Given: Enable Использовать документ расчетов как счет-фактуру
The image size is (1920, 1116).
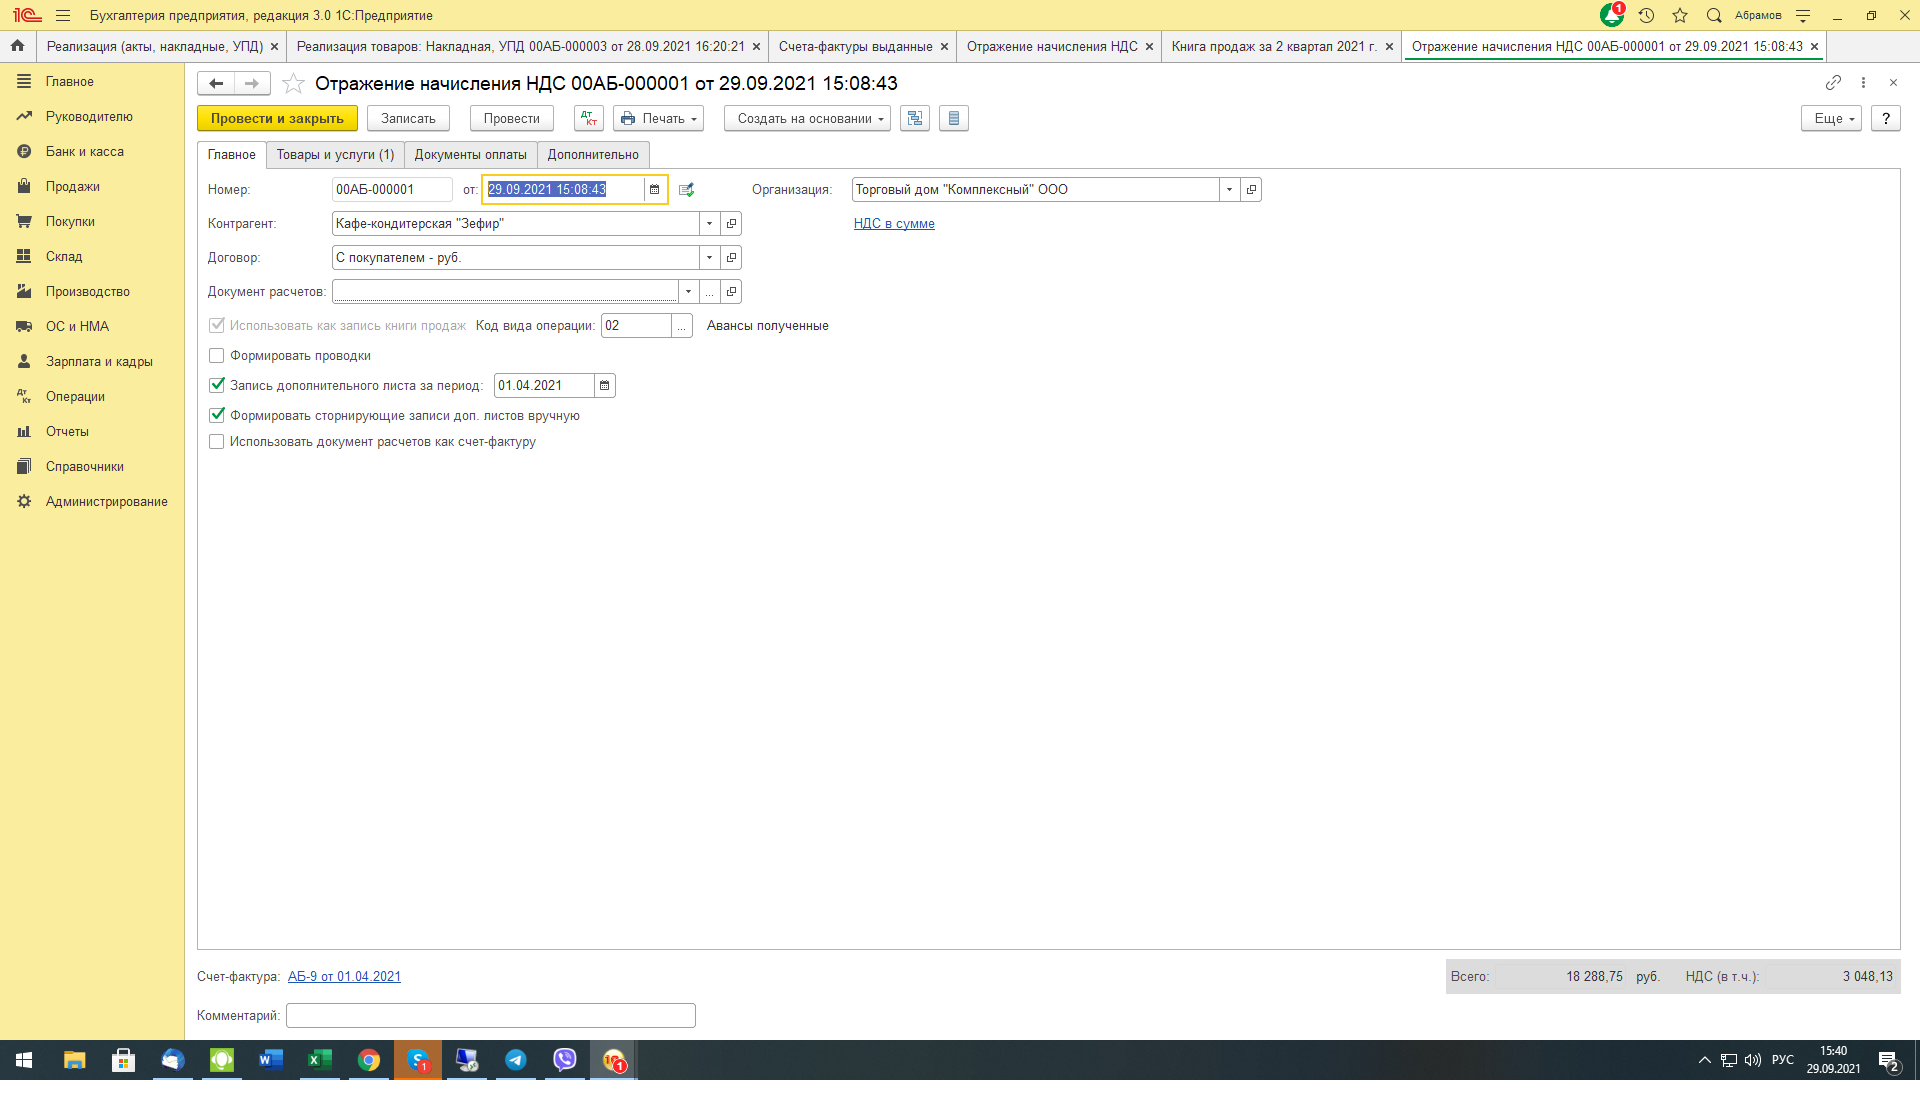Looking at the screenshot, I should point(217,441).
